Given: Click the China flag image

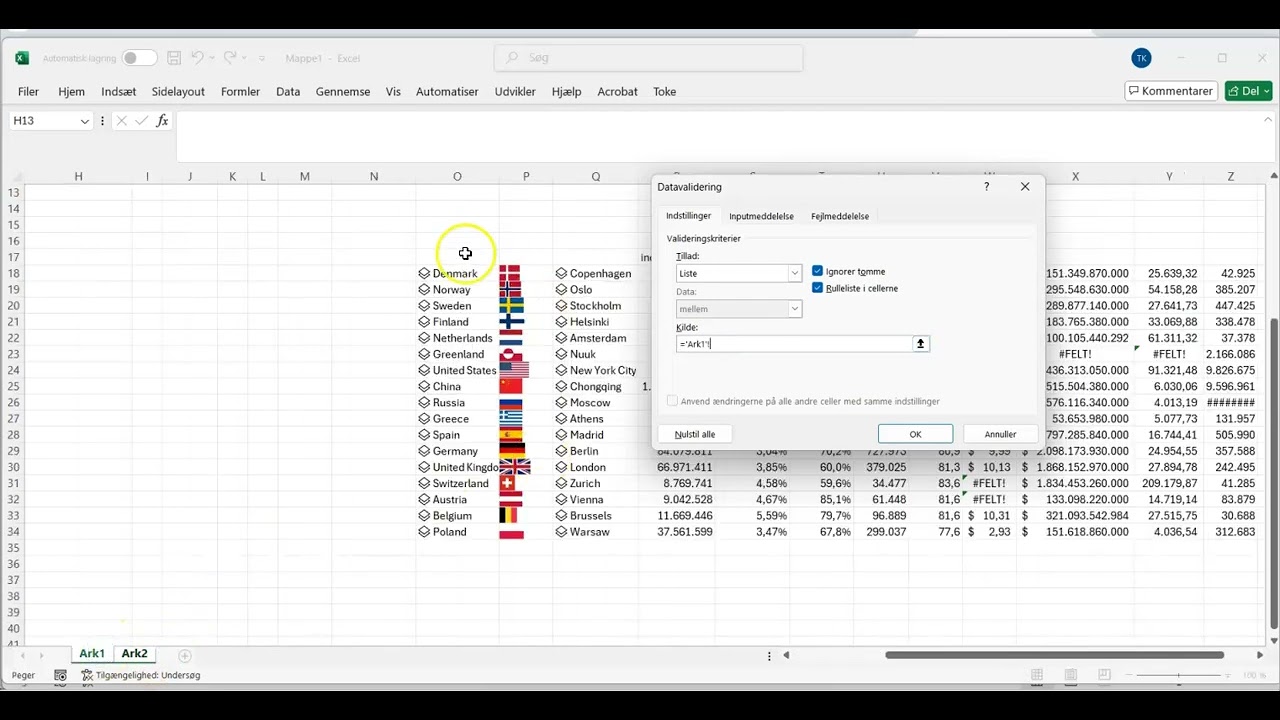Looking at the screenshot, I should click(x=510, y=386).
